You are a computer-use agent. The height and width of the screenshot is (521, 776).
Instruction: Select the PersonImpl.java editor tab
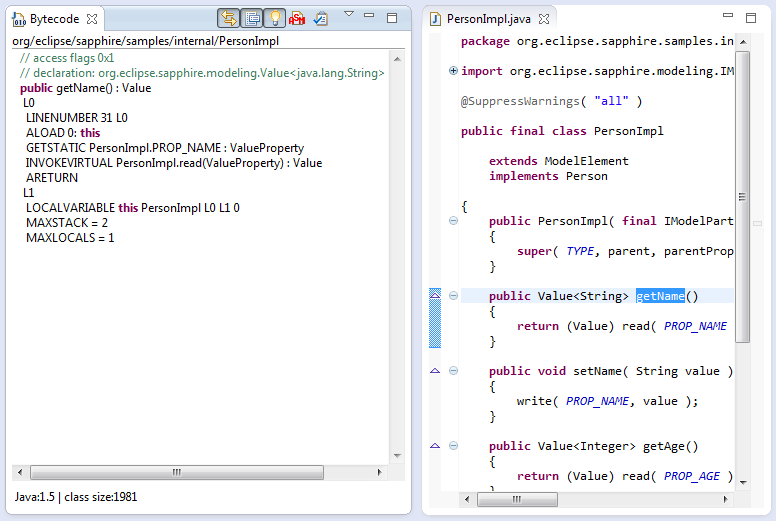[489, 19]
